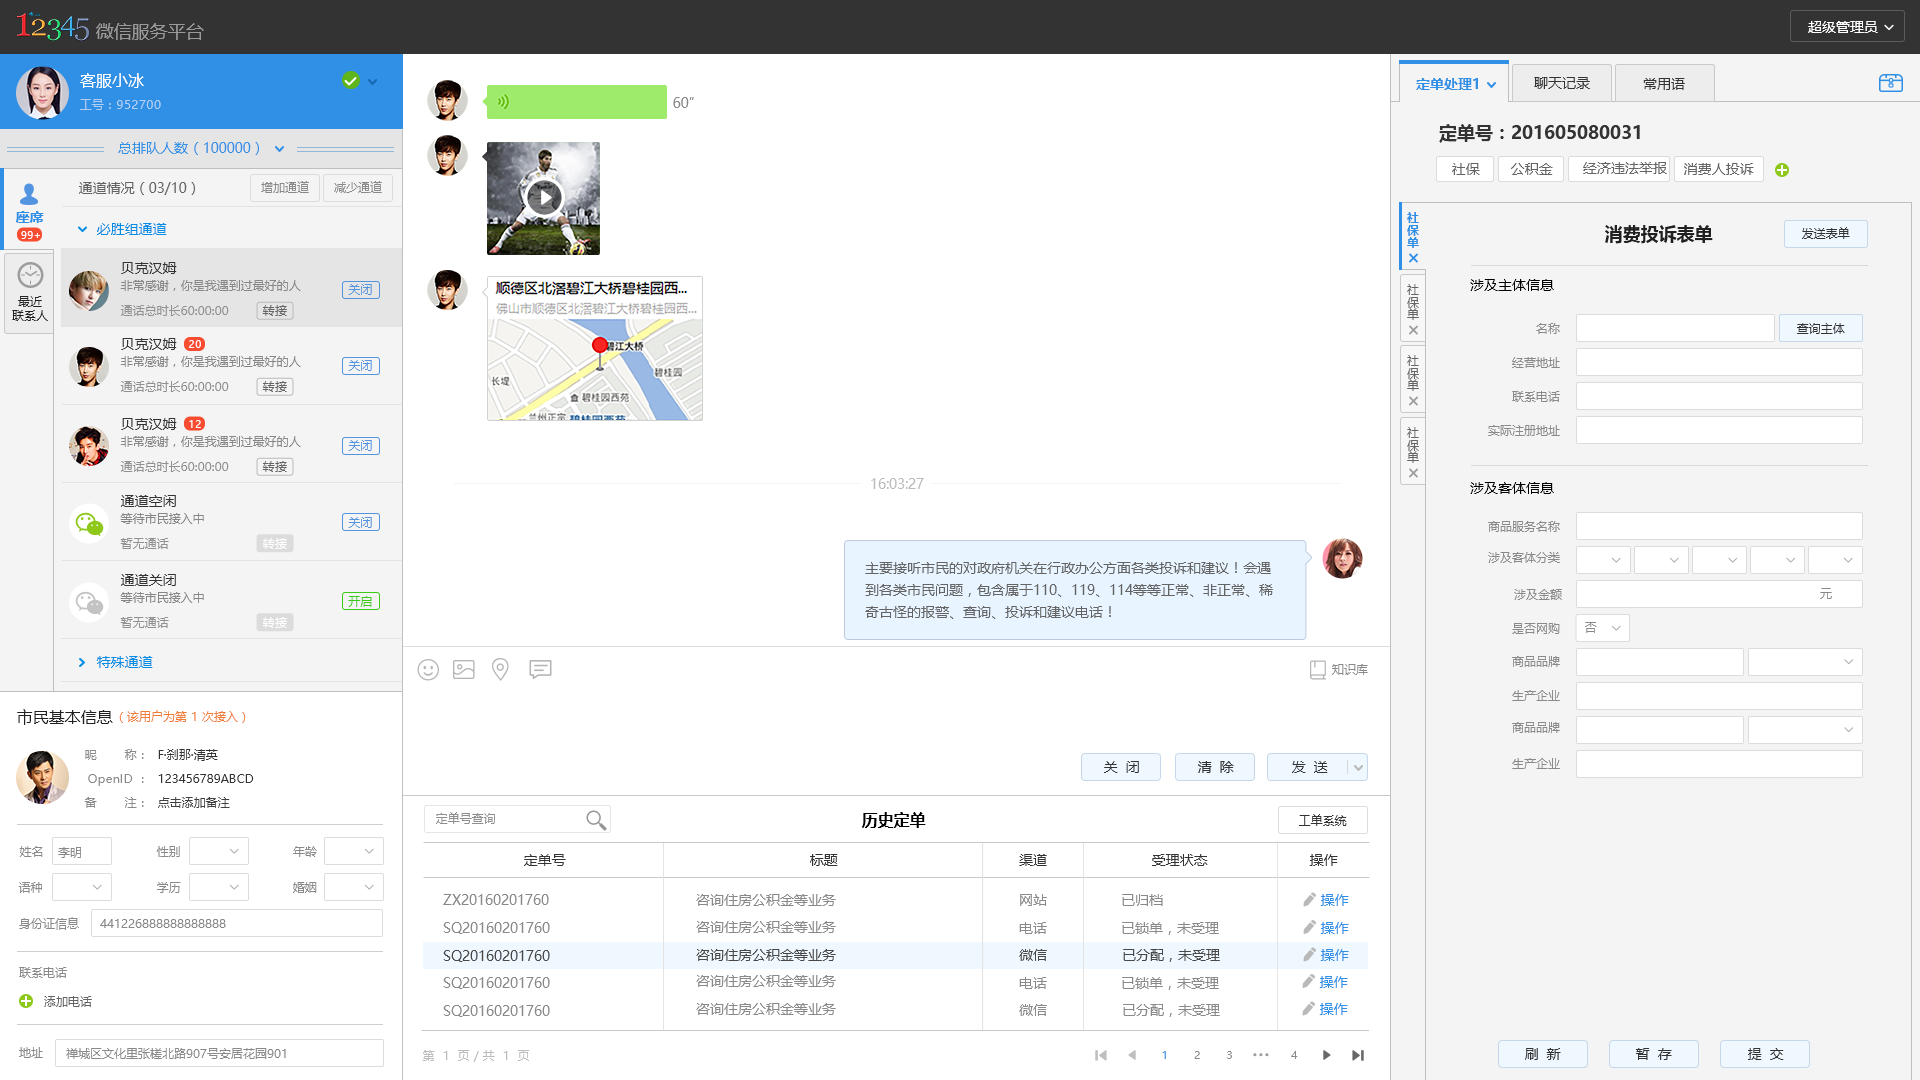Switch to the 聊天记录 tab
Image resolution: width=1920 pixels, height=1080 pixels.
1561,83
